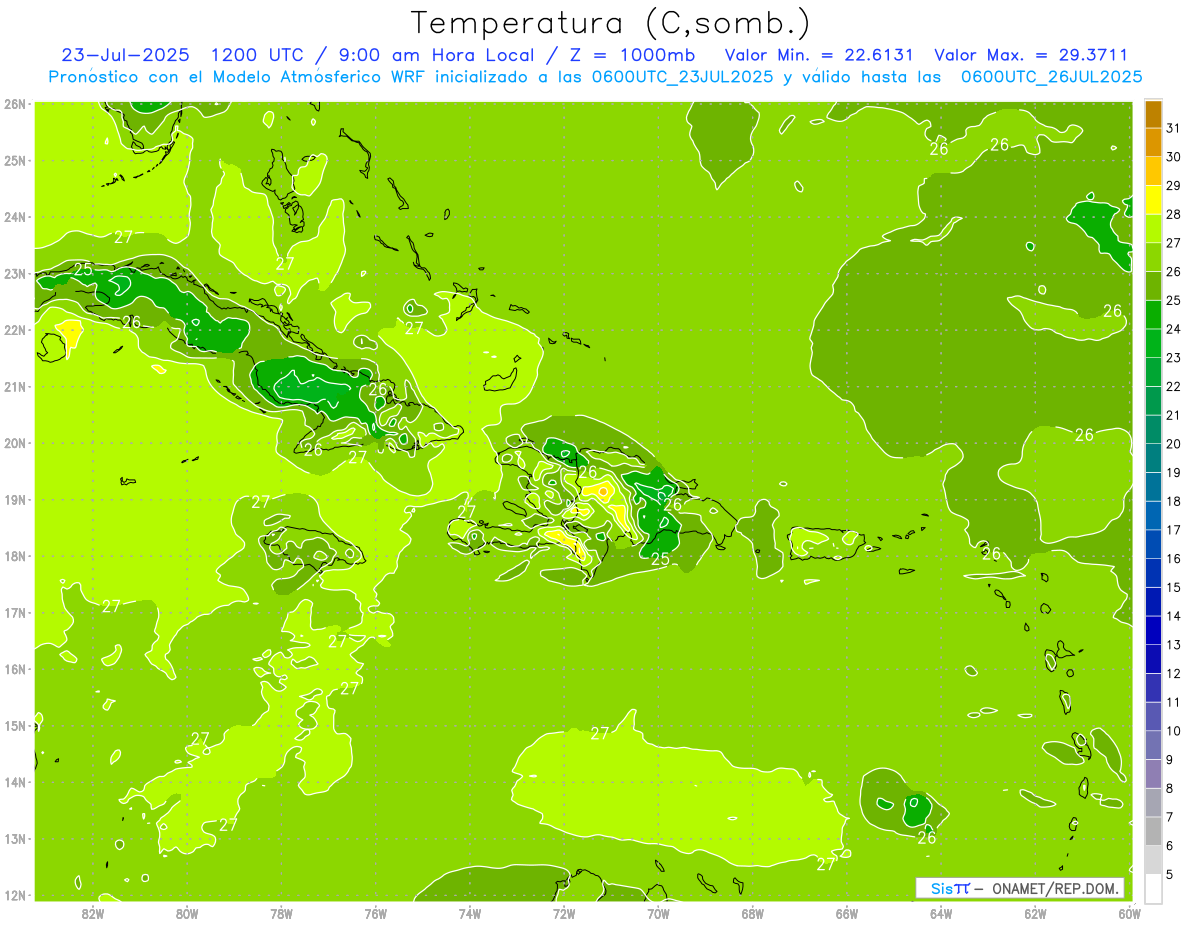Click the "Z = 1000mb" level text
The height and width of the screenshot is (927, 1200).
632,55
